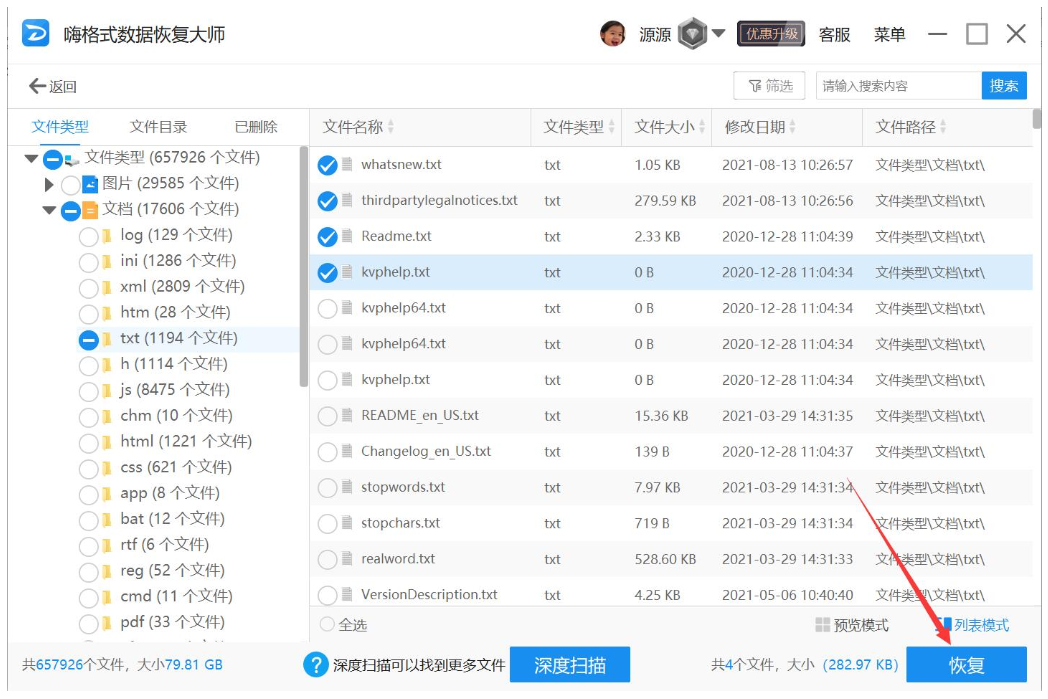Collapse the 文档 folder tree node
The height and width of the screenshot is (699, 1048).
point(49,210)
